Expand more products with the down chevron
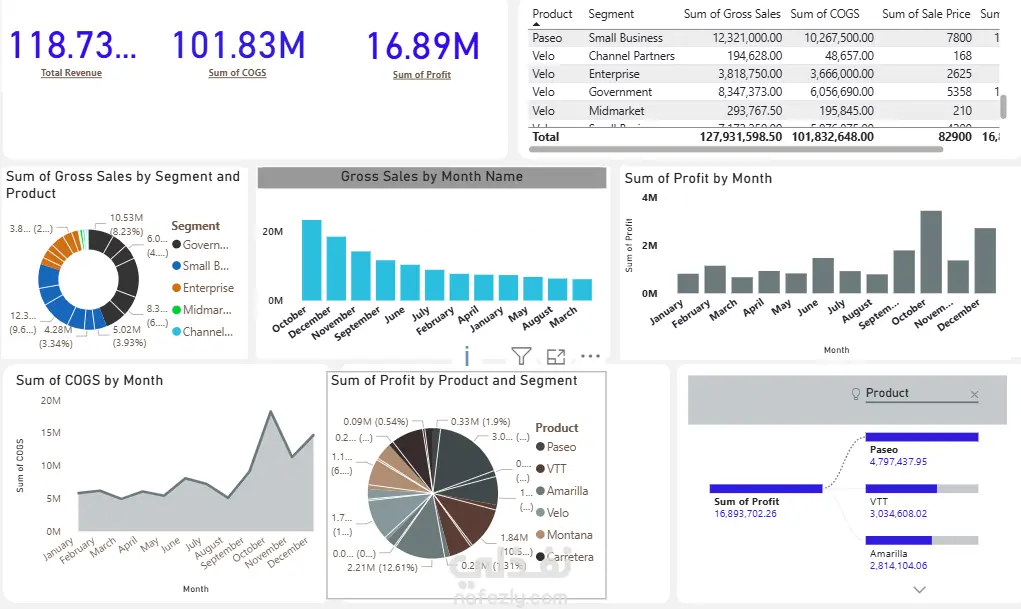The width and height of the screenshot is (1021, 609). click(x=919, y=589)
